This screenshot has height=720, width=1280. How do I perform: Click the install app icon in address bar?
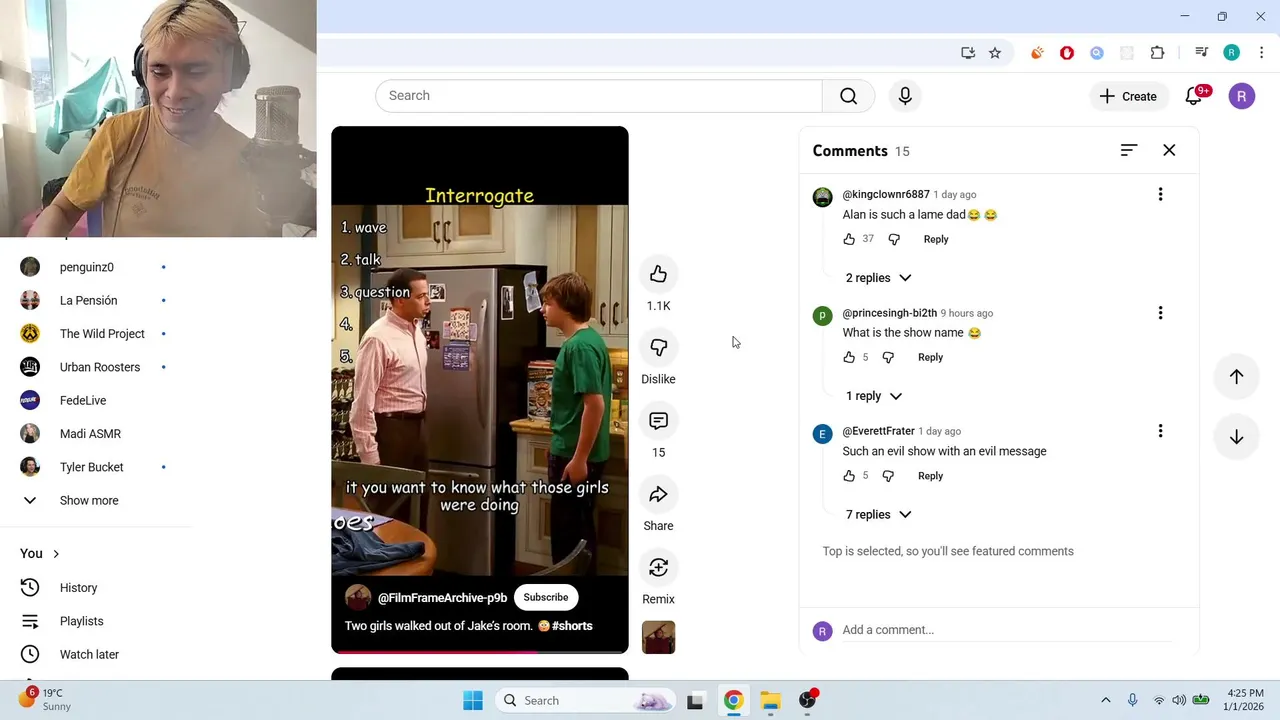[x=968, y=53]
